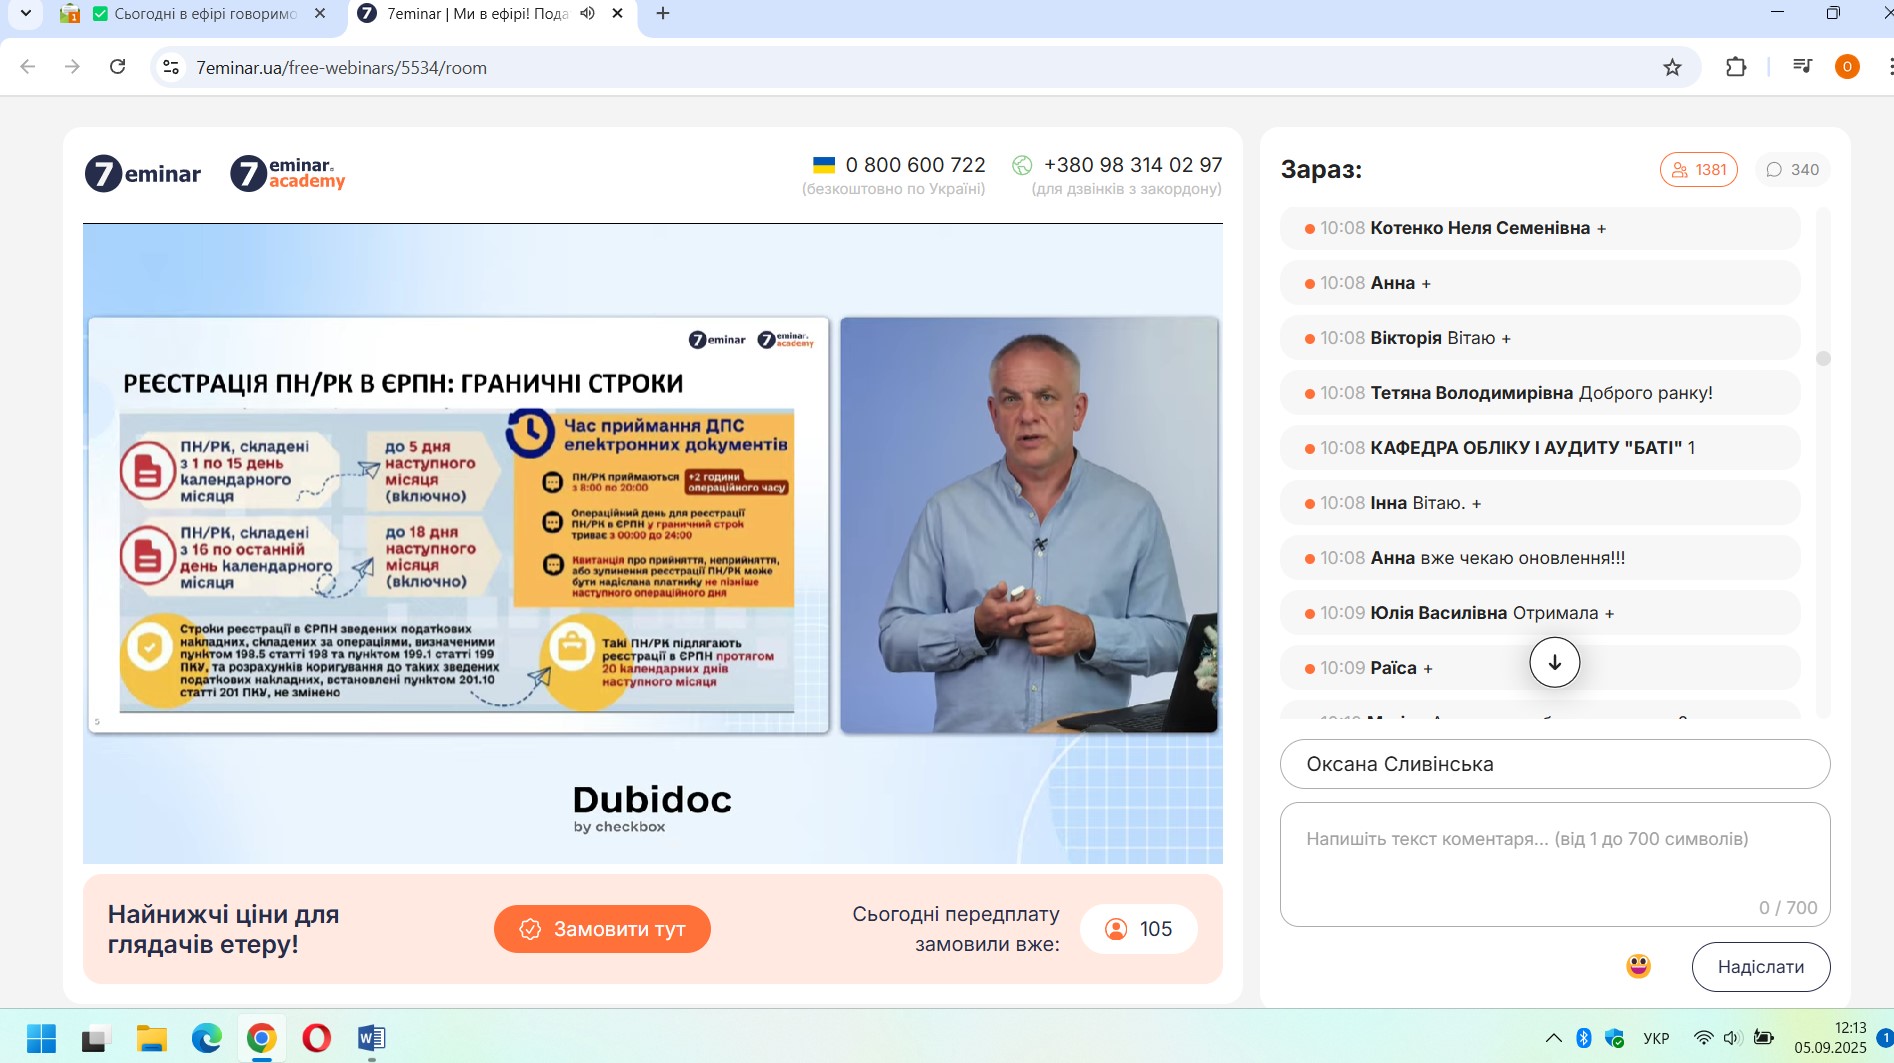Click the 'Замовити тут' order button
Screen dimensions: 1894x1063
tap(602, 929)
